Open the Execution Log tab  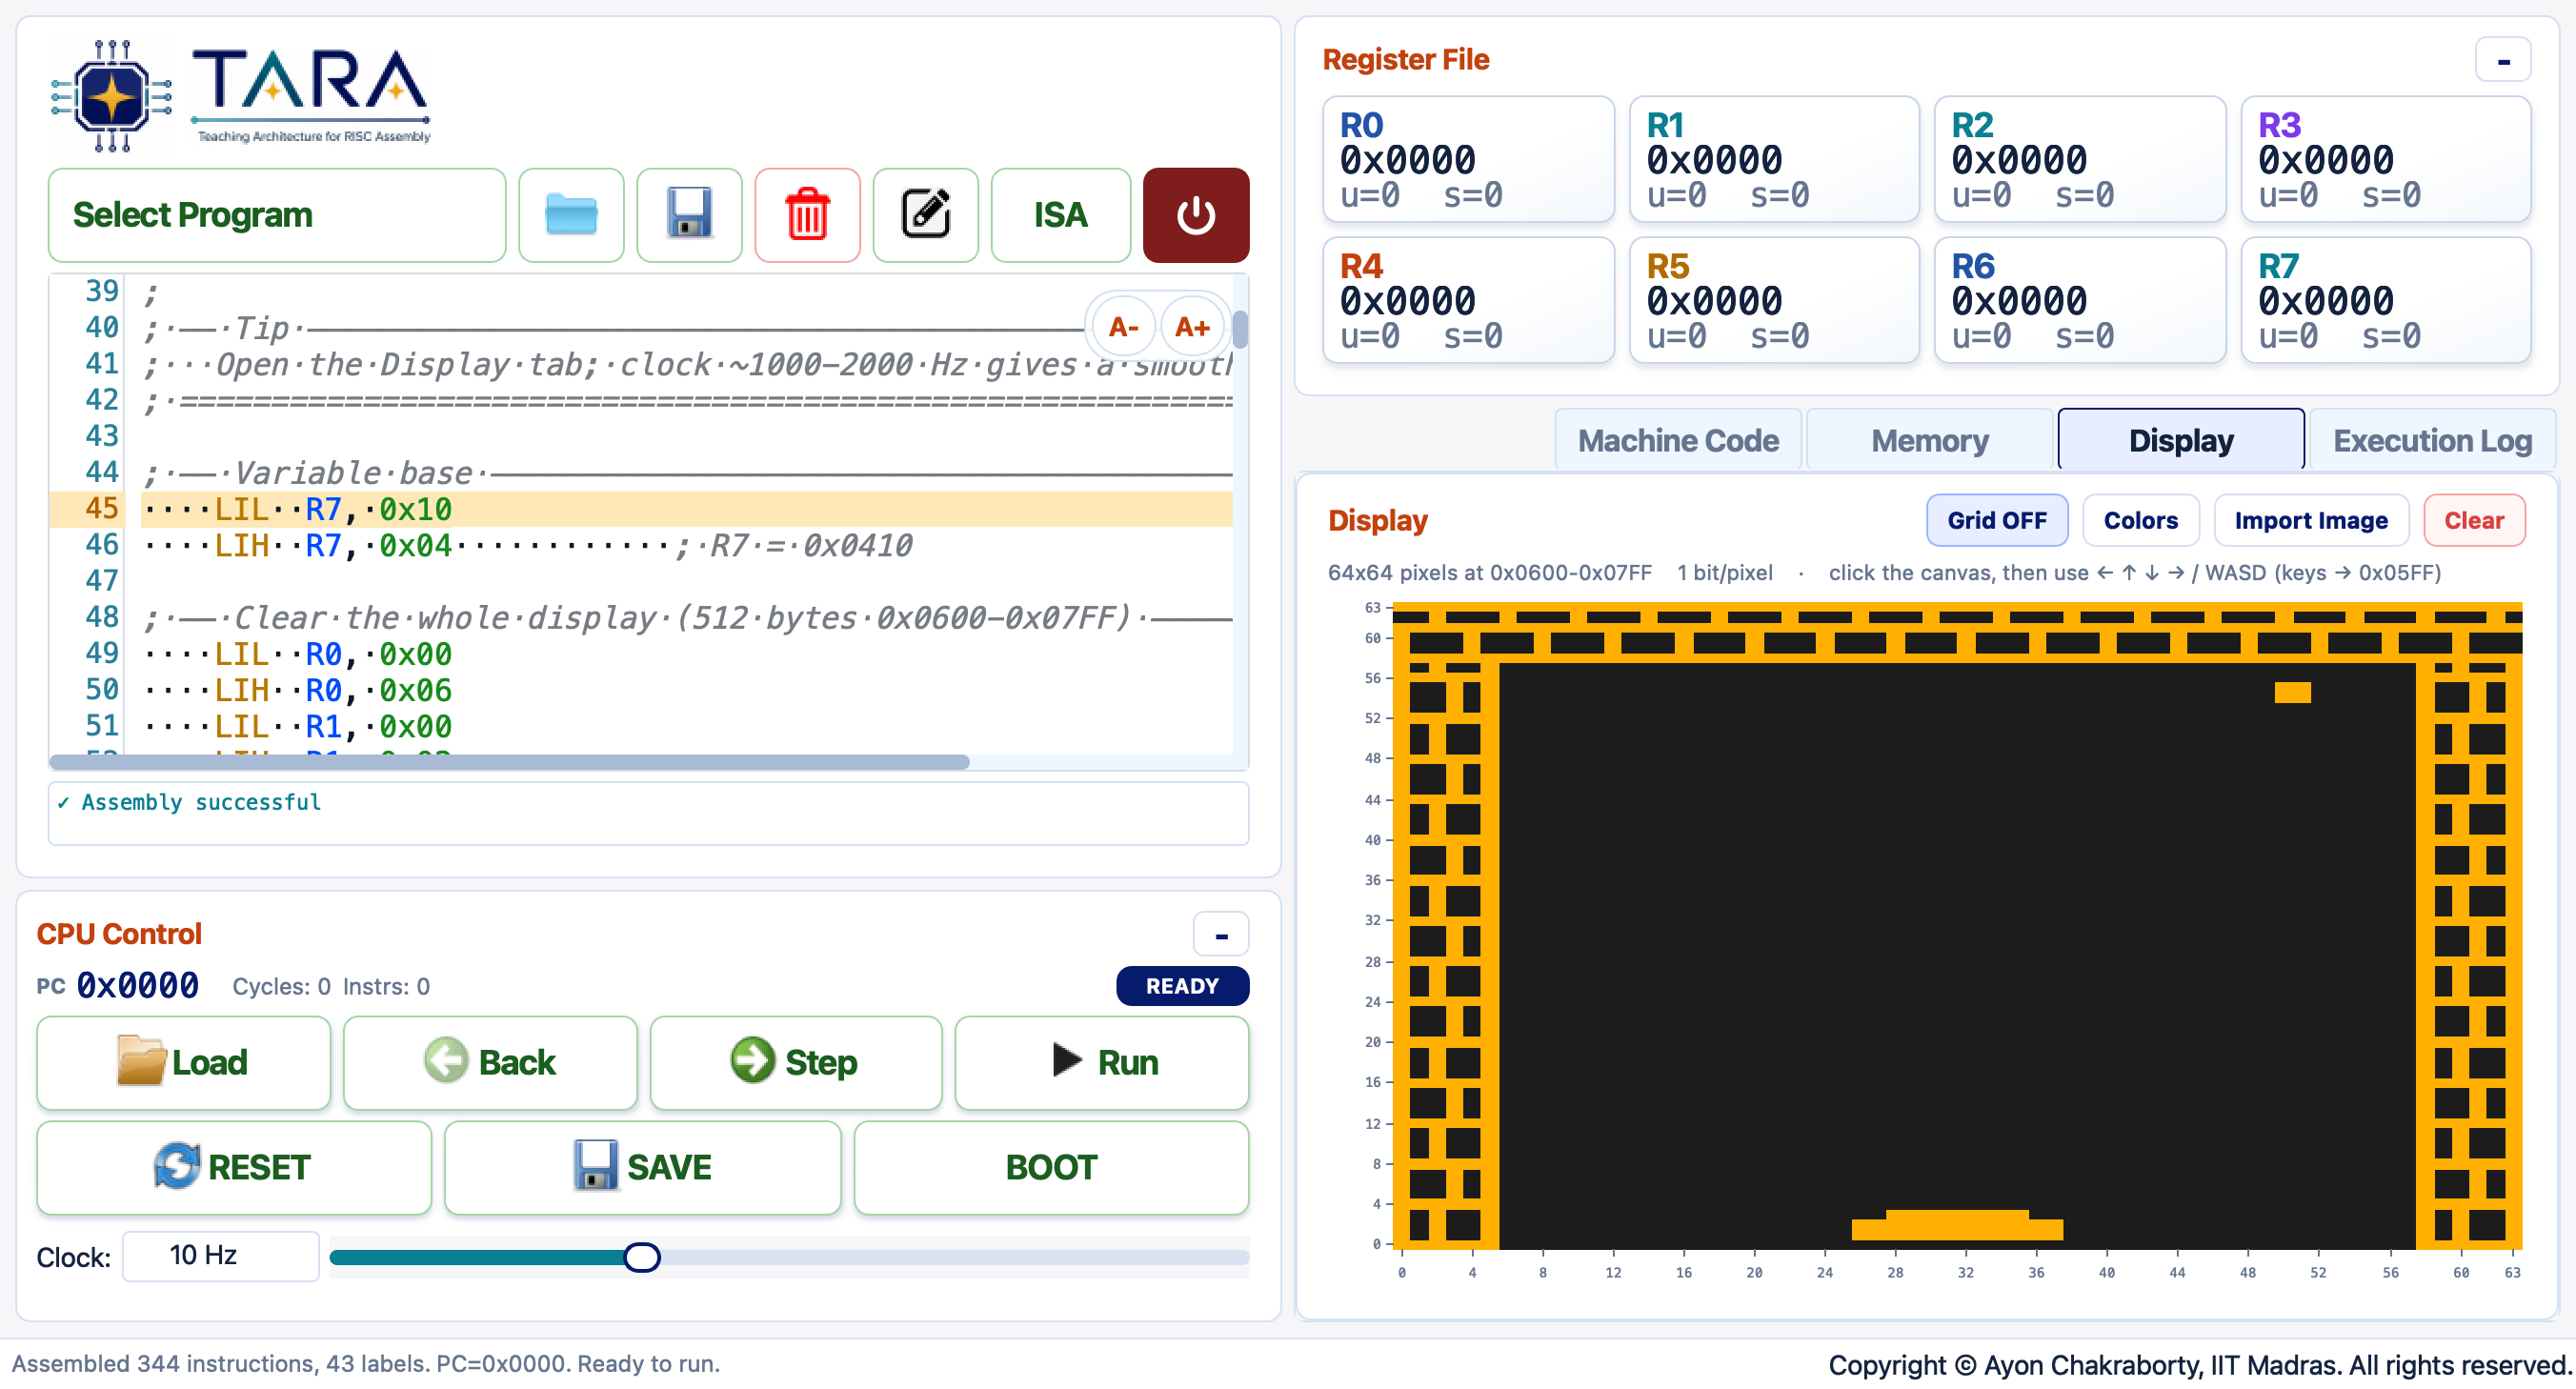point(2432,440)
